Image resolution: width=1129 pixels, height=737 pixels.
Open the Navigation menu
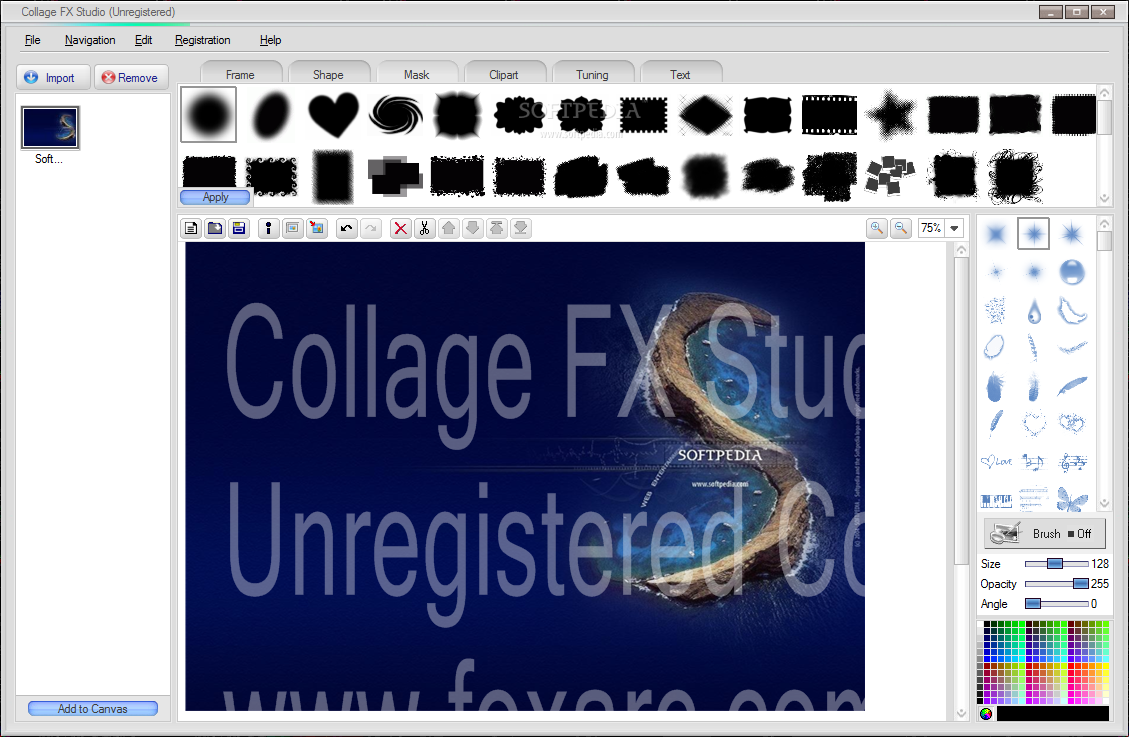tap(90, 40)
